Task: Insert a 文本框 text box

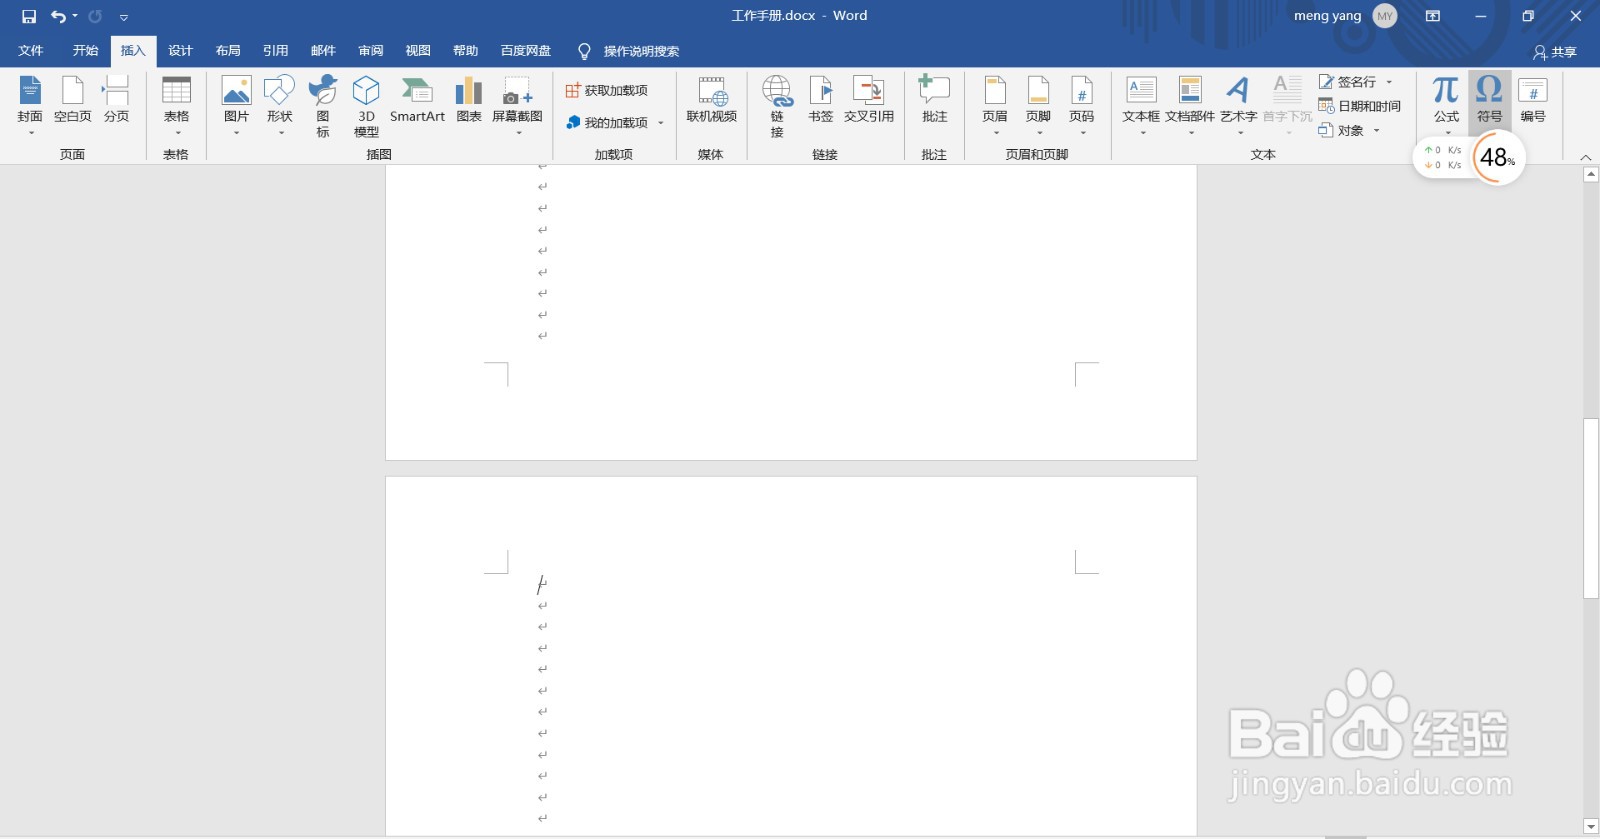Action: [1141, 105]
